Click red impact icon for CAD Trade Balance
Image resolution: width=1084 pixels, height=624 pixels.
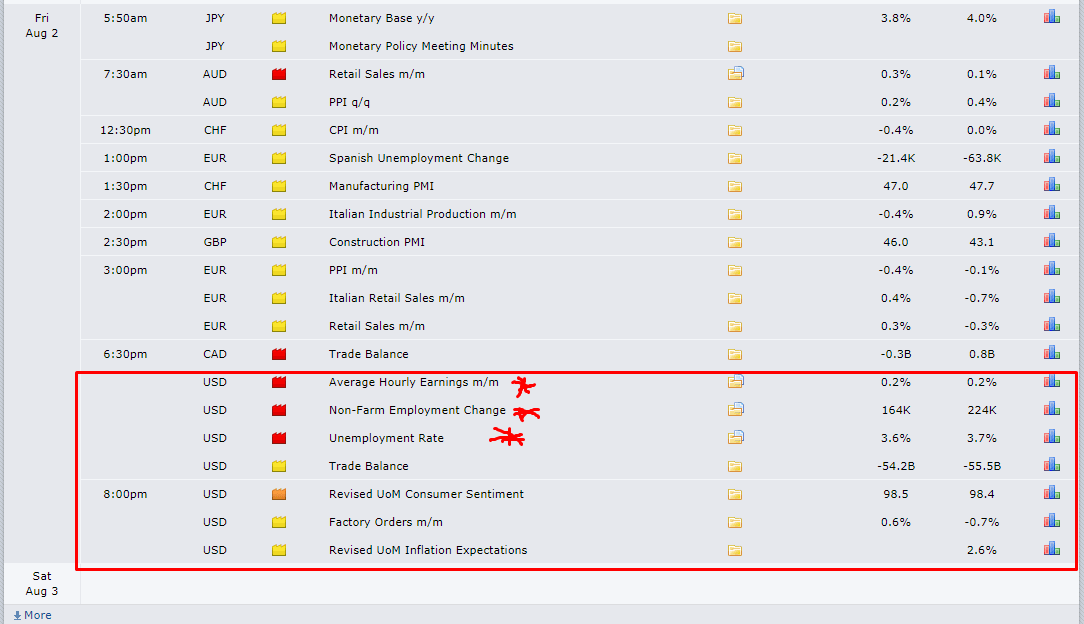[x=279, y=354]
